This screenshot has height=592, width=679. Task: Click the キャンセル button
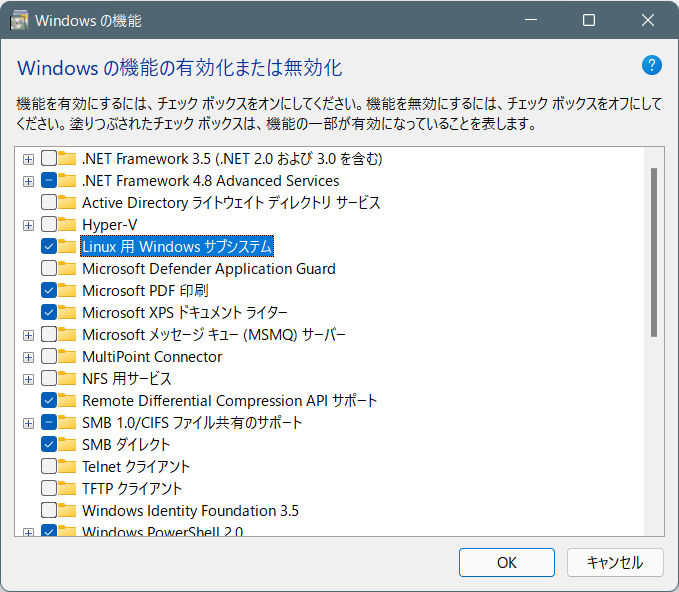[615, 562]
